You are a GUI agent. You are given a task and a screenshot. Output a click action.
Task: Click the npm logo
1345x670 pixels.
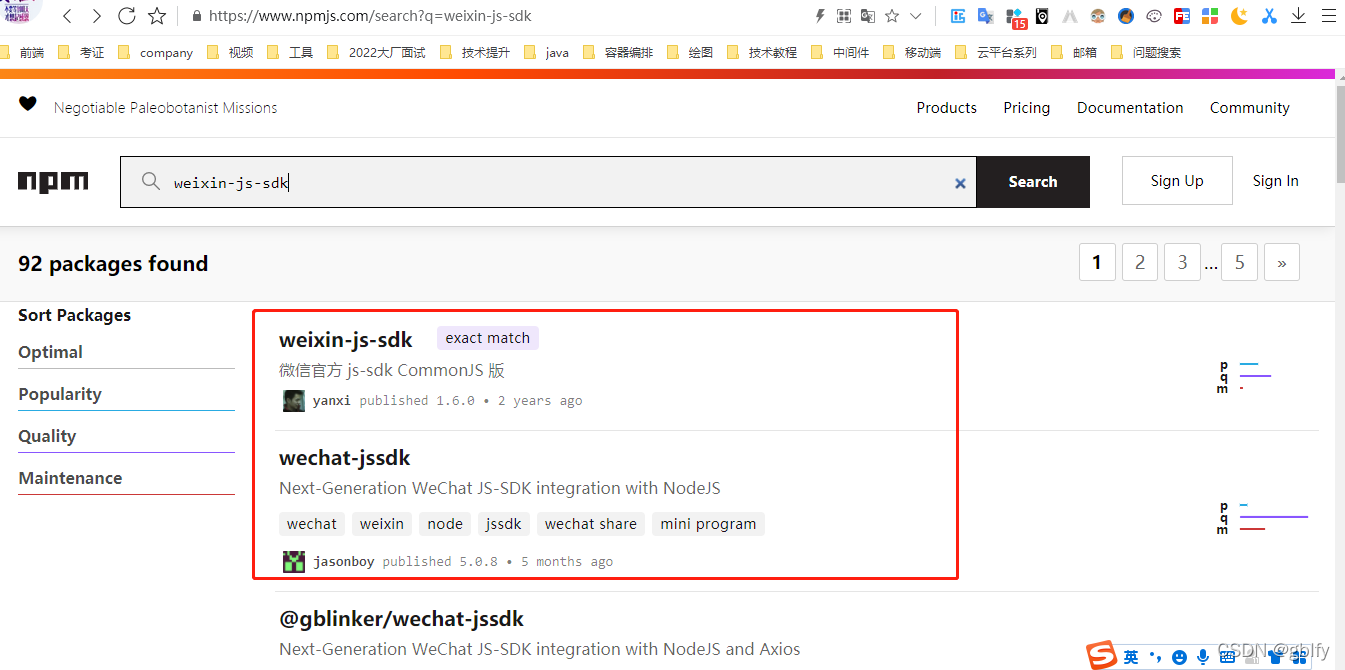click(53, 182)
